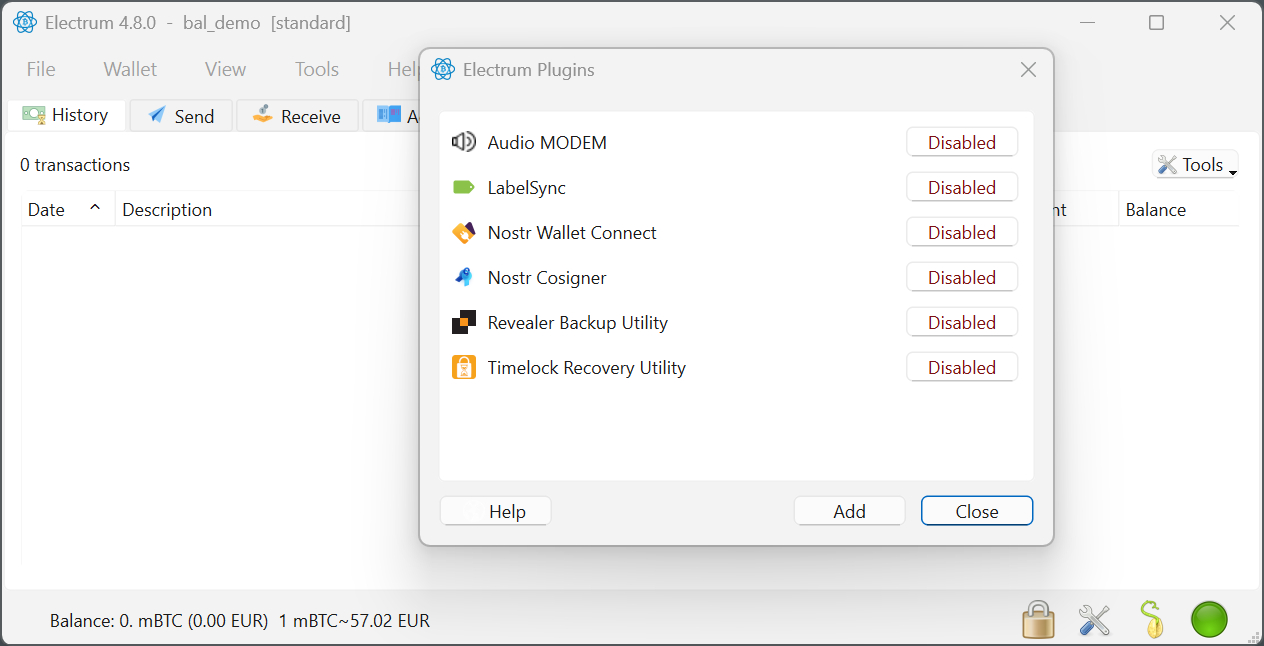Open the Tools menu in menu bar
This screenshot has width=1264, height=646.
(316, 69)
